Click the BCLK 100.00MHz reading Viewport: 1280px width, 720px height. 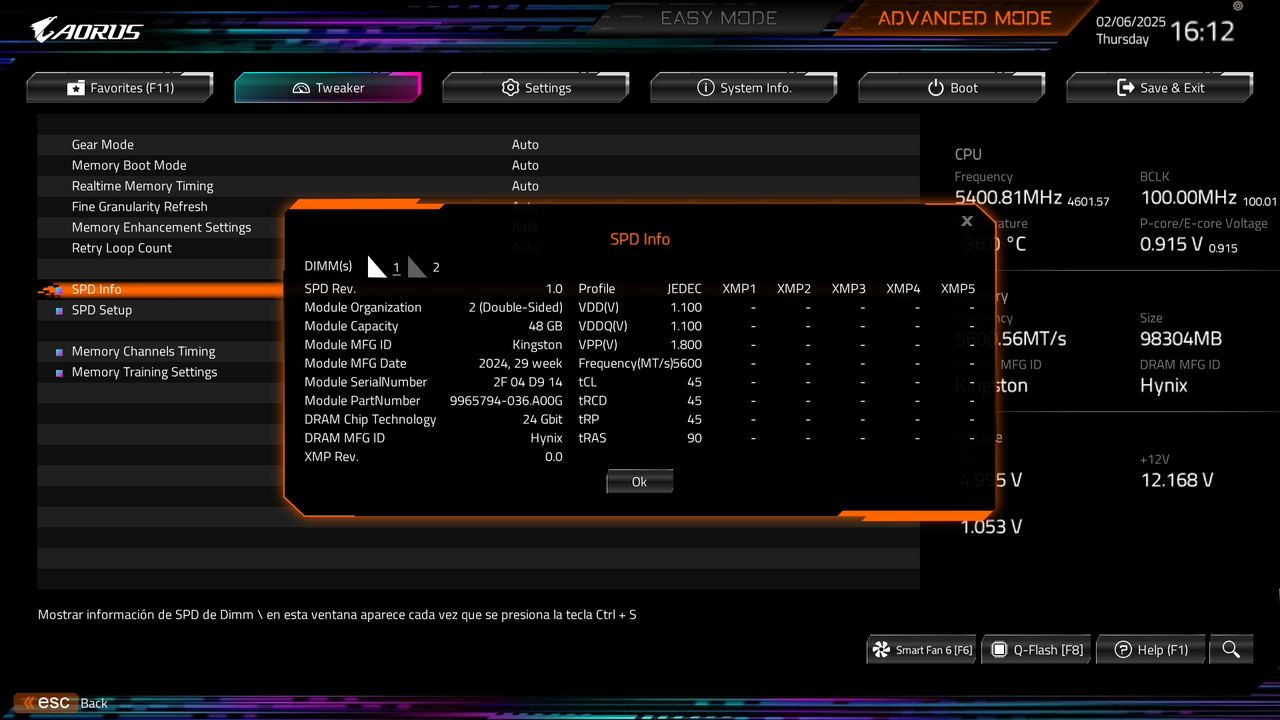click(x=1188, y=198)
